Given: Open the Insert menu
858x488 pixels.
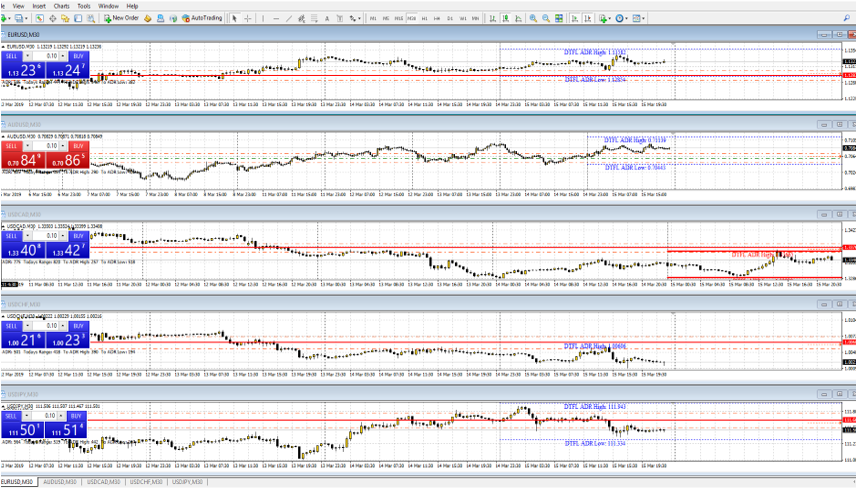Looking at the screenshot, I should coord(39,6).
